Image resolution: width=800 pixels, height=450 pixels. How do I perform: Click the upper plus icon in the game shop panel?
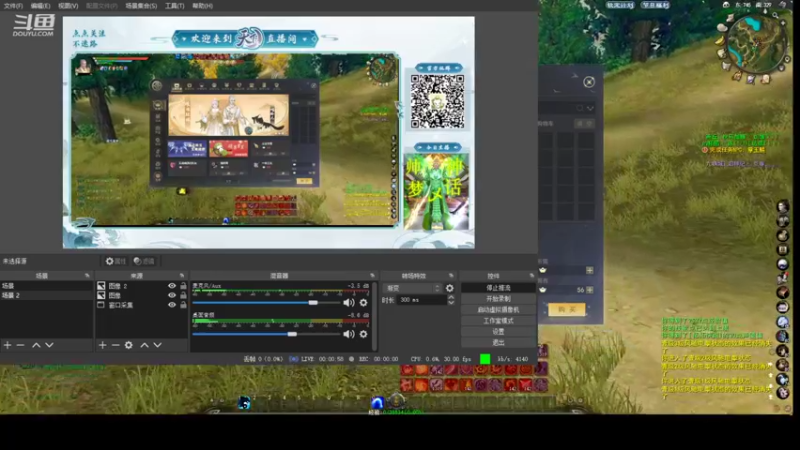point(590,270)
